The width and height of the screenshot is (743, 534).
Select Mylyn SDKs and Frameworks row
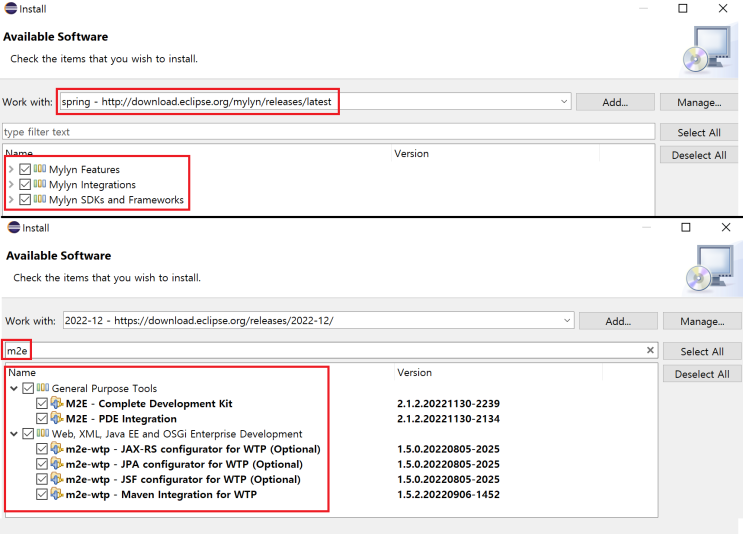(x=116, y=200)
